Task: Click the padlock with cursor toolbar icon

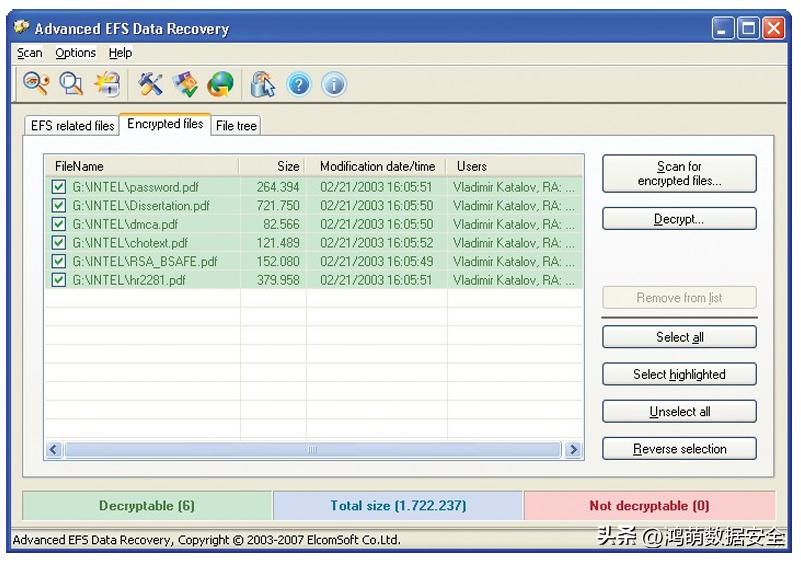Action: click(x=263, y=84)
